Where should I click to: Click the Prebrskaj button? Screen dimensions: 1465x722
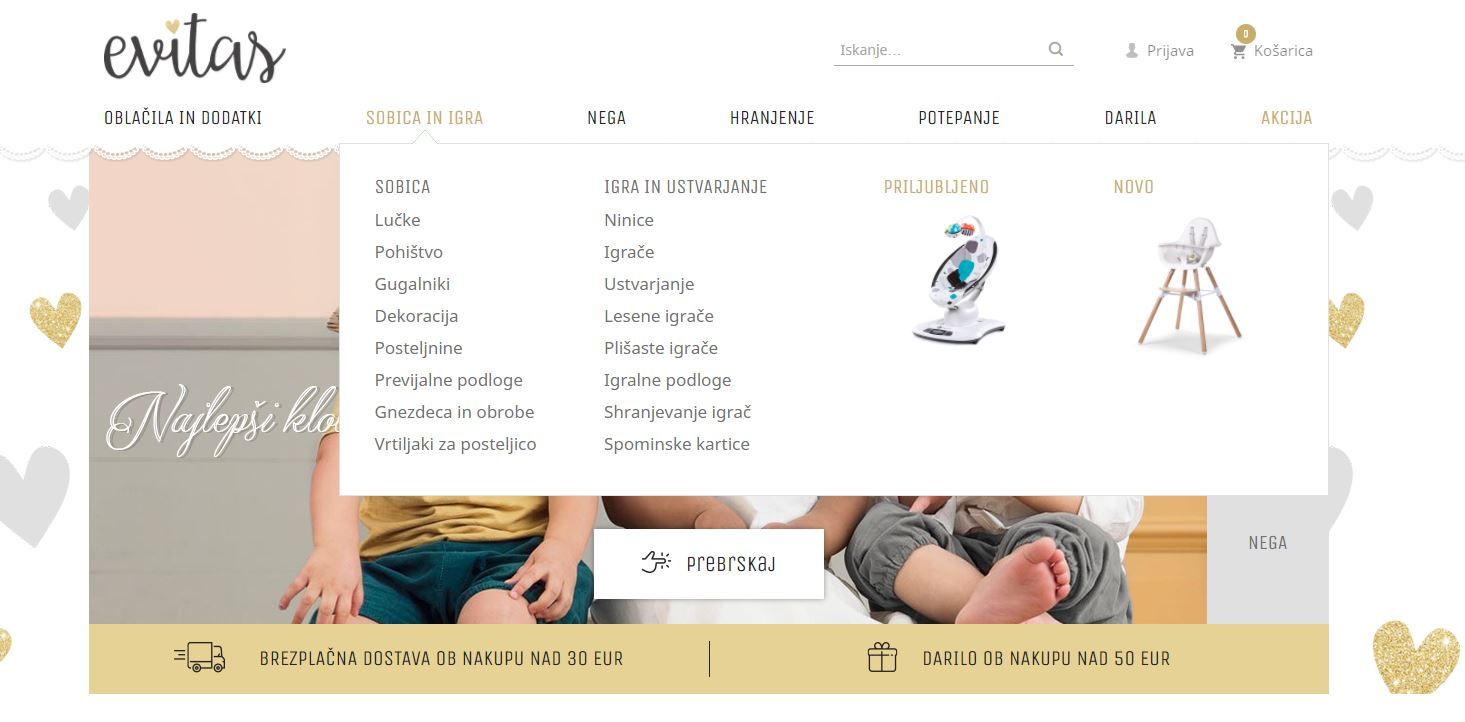pos(709,564)
